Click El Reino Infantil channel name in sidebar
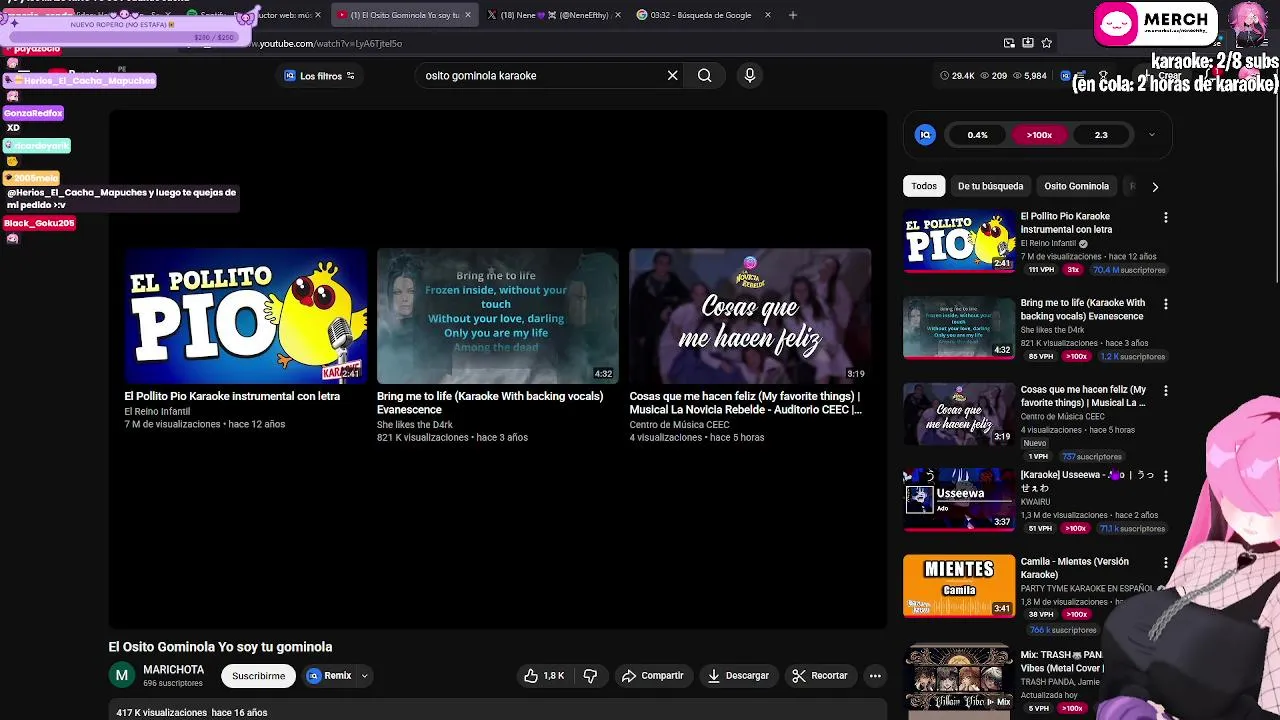Image resolution: width=1280 pixels, height=720 pixels. (x=1049, y=243)
